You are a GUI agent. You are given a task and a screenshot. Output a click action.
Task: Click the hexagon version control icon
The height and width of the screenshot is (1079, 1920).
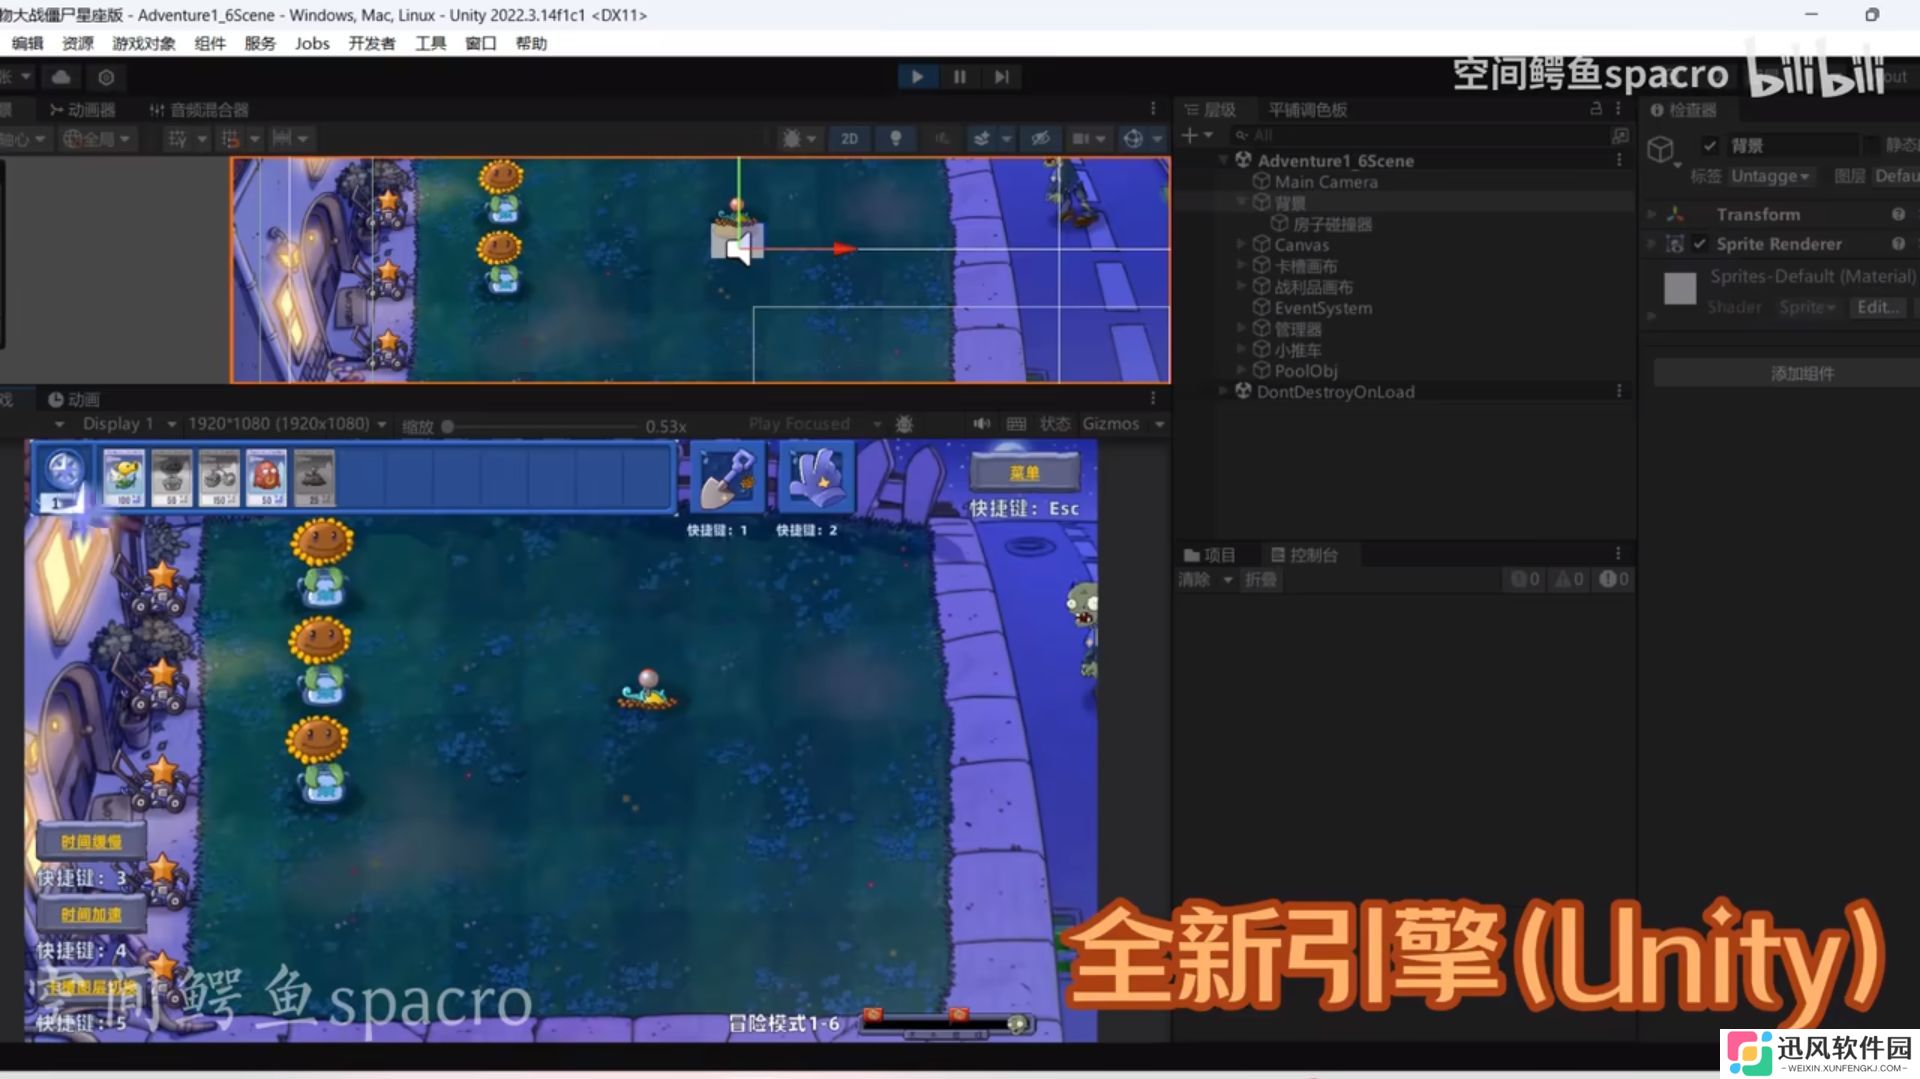pos(106,77)
